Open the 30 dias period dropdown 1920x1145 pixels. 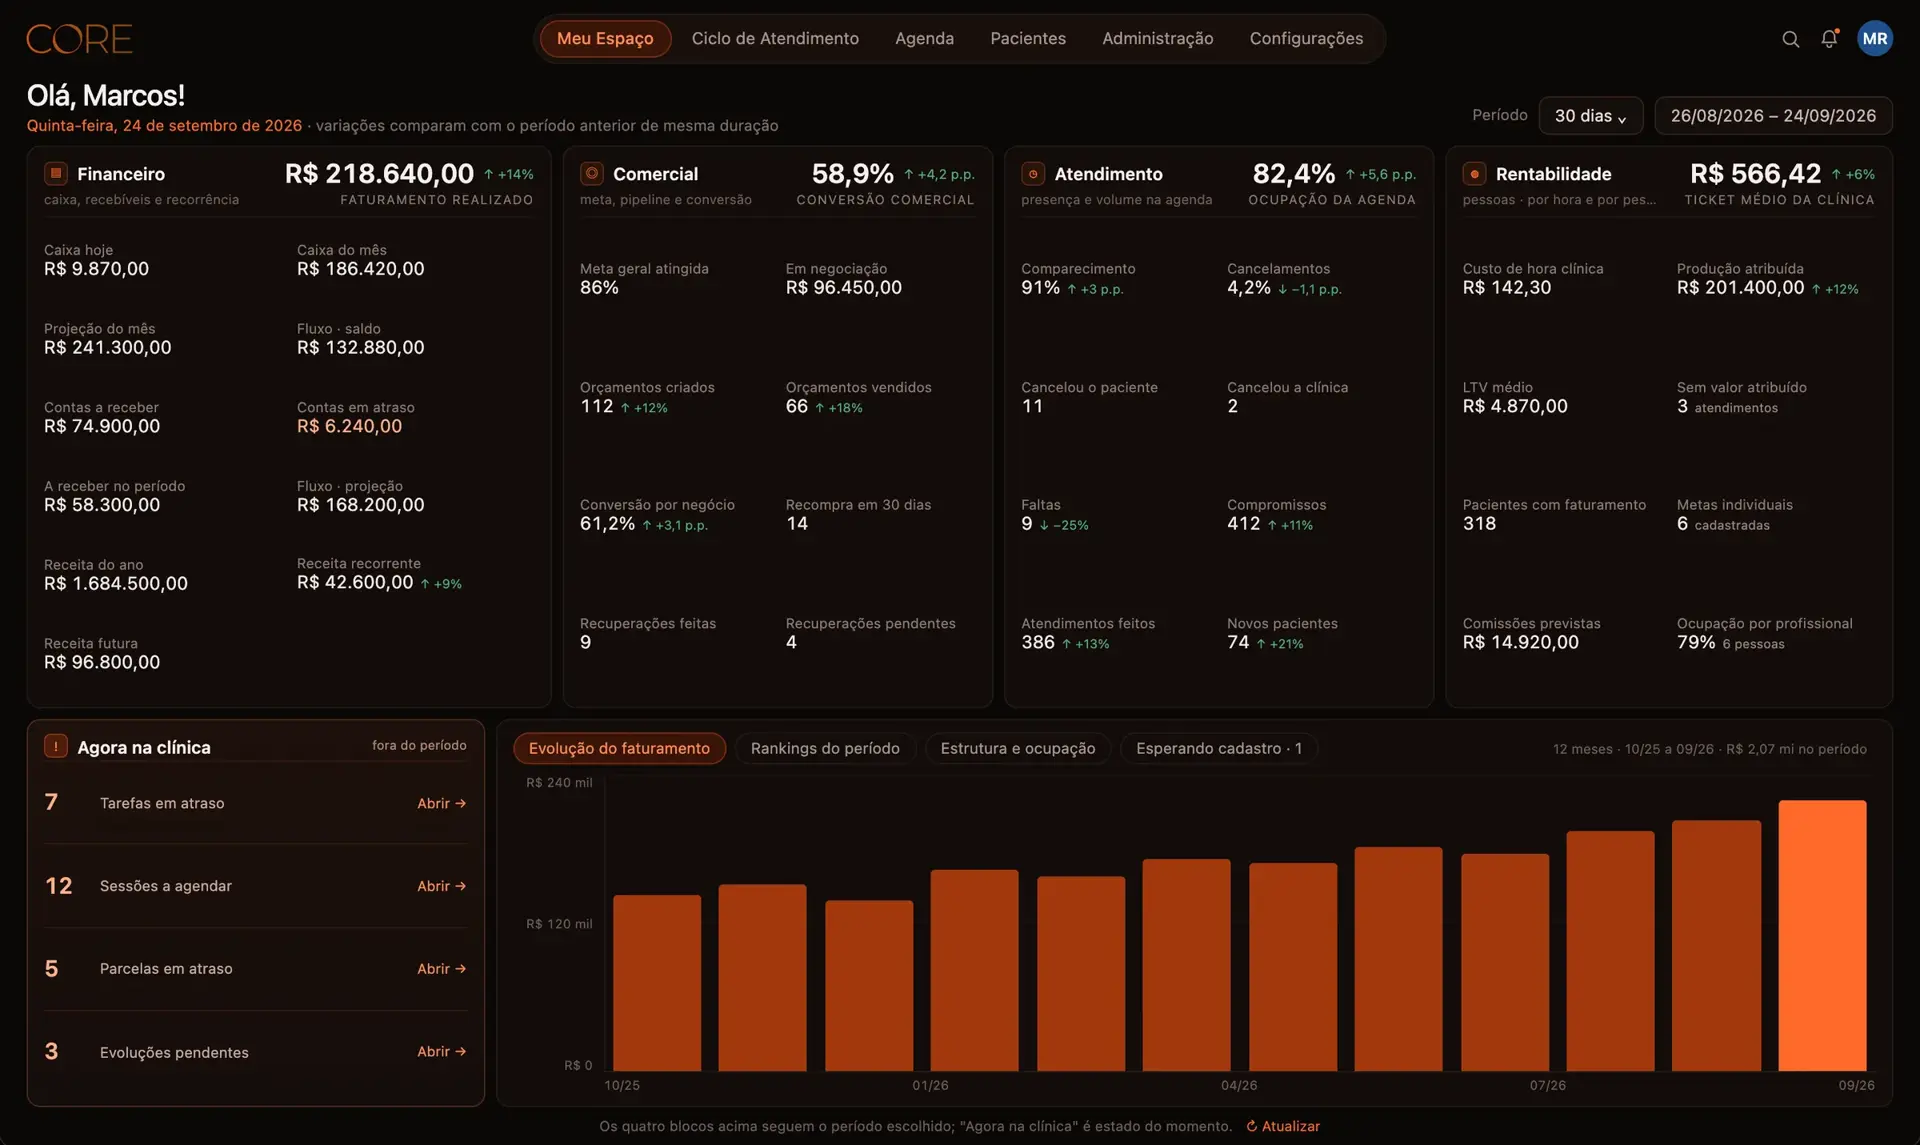[x=1590, y=115]
